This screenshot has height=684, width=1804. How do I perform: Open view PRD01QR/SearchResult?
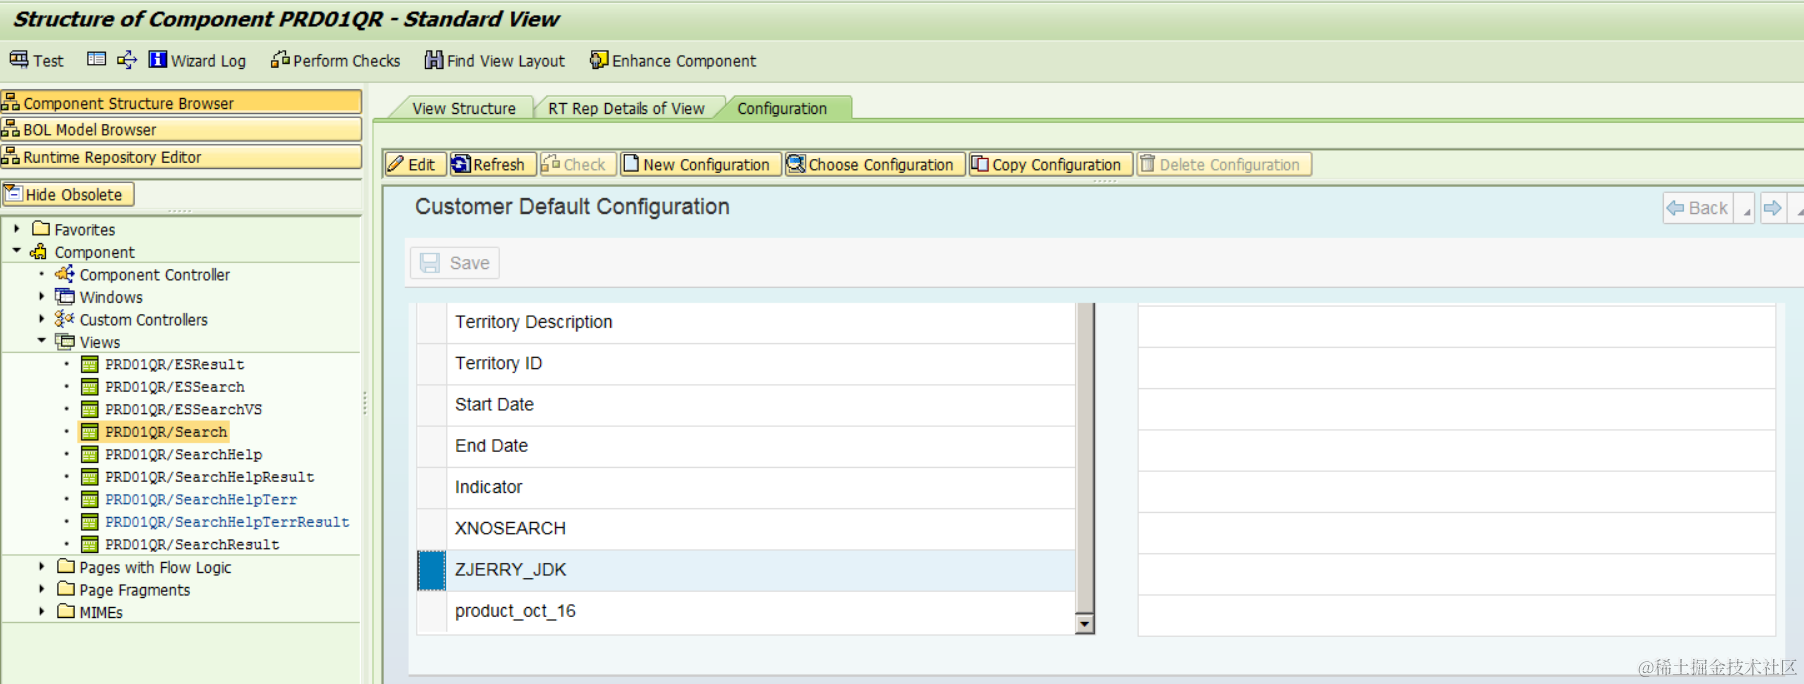point(192,544)
